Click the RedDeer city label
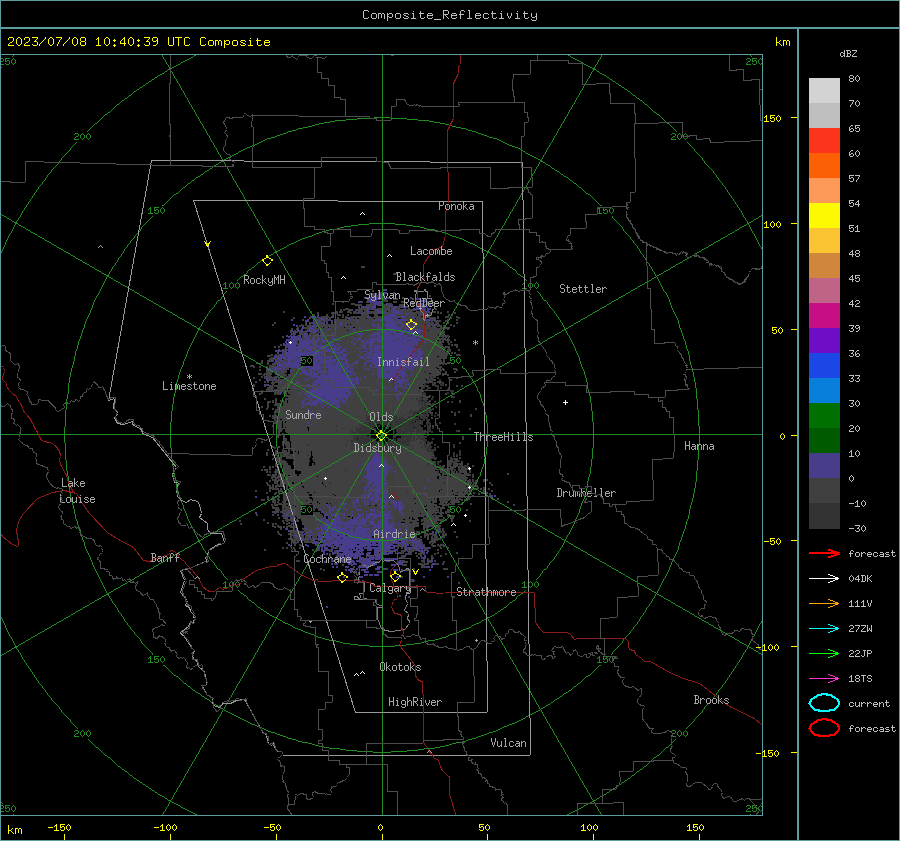 424,303
